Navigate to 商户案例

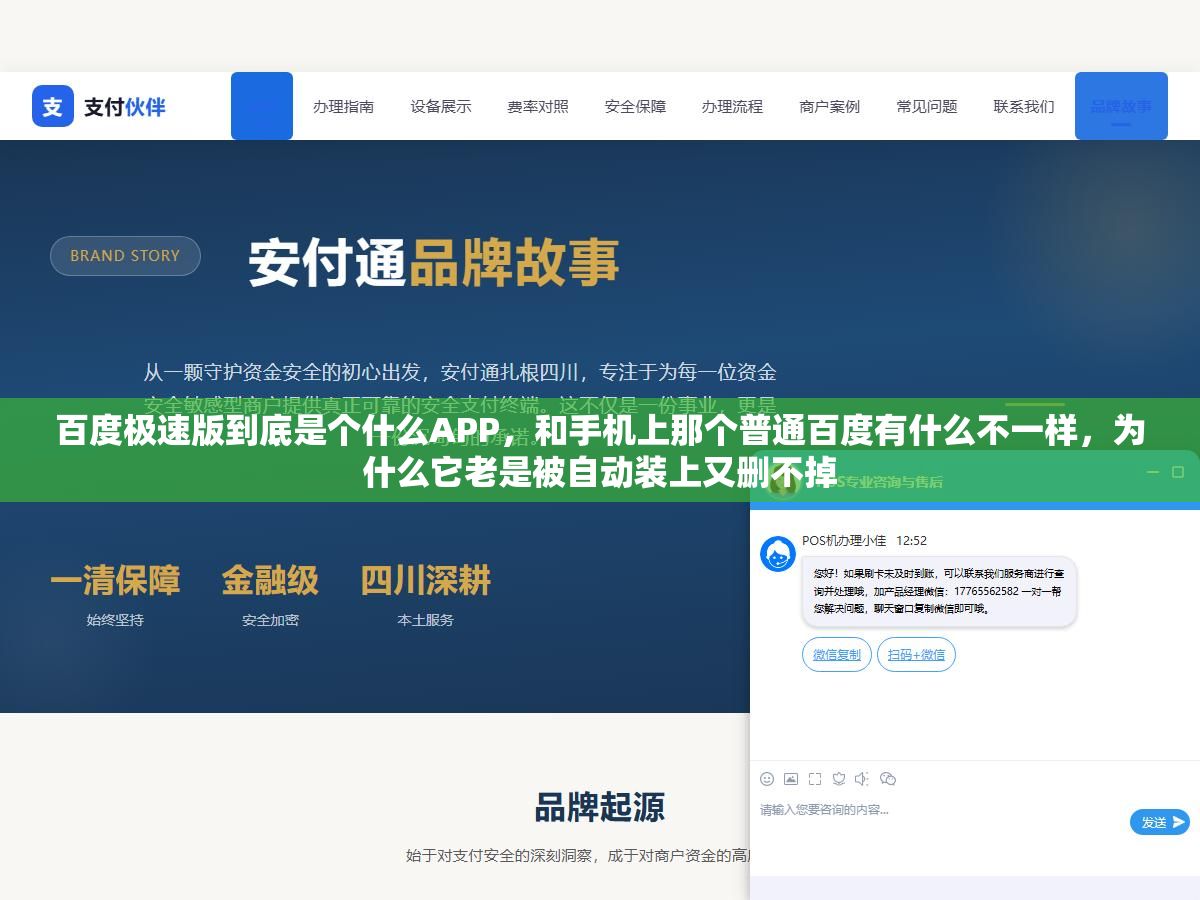pyautogui.click(x=829, y=106)
